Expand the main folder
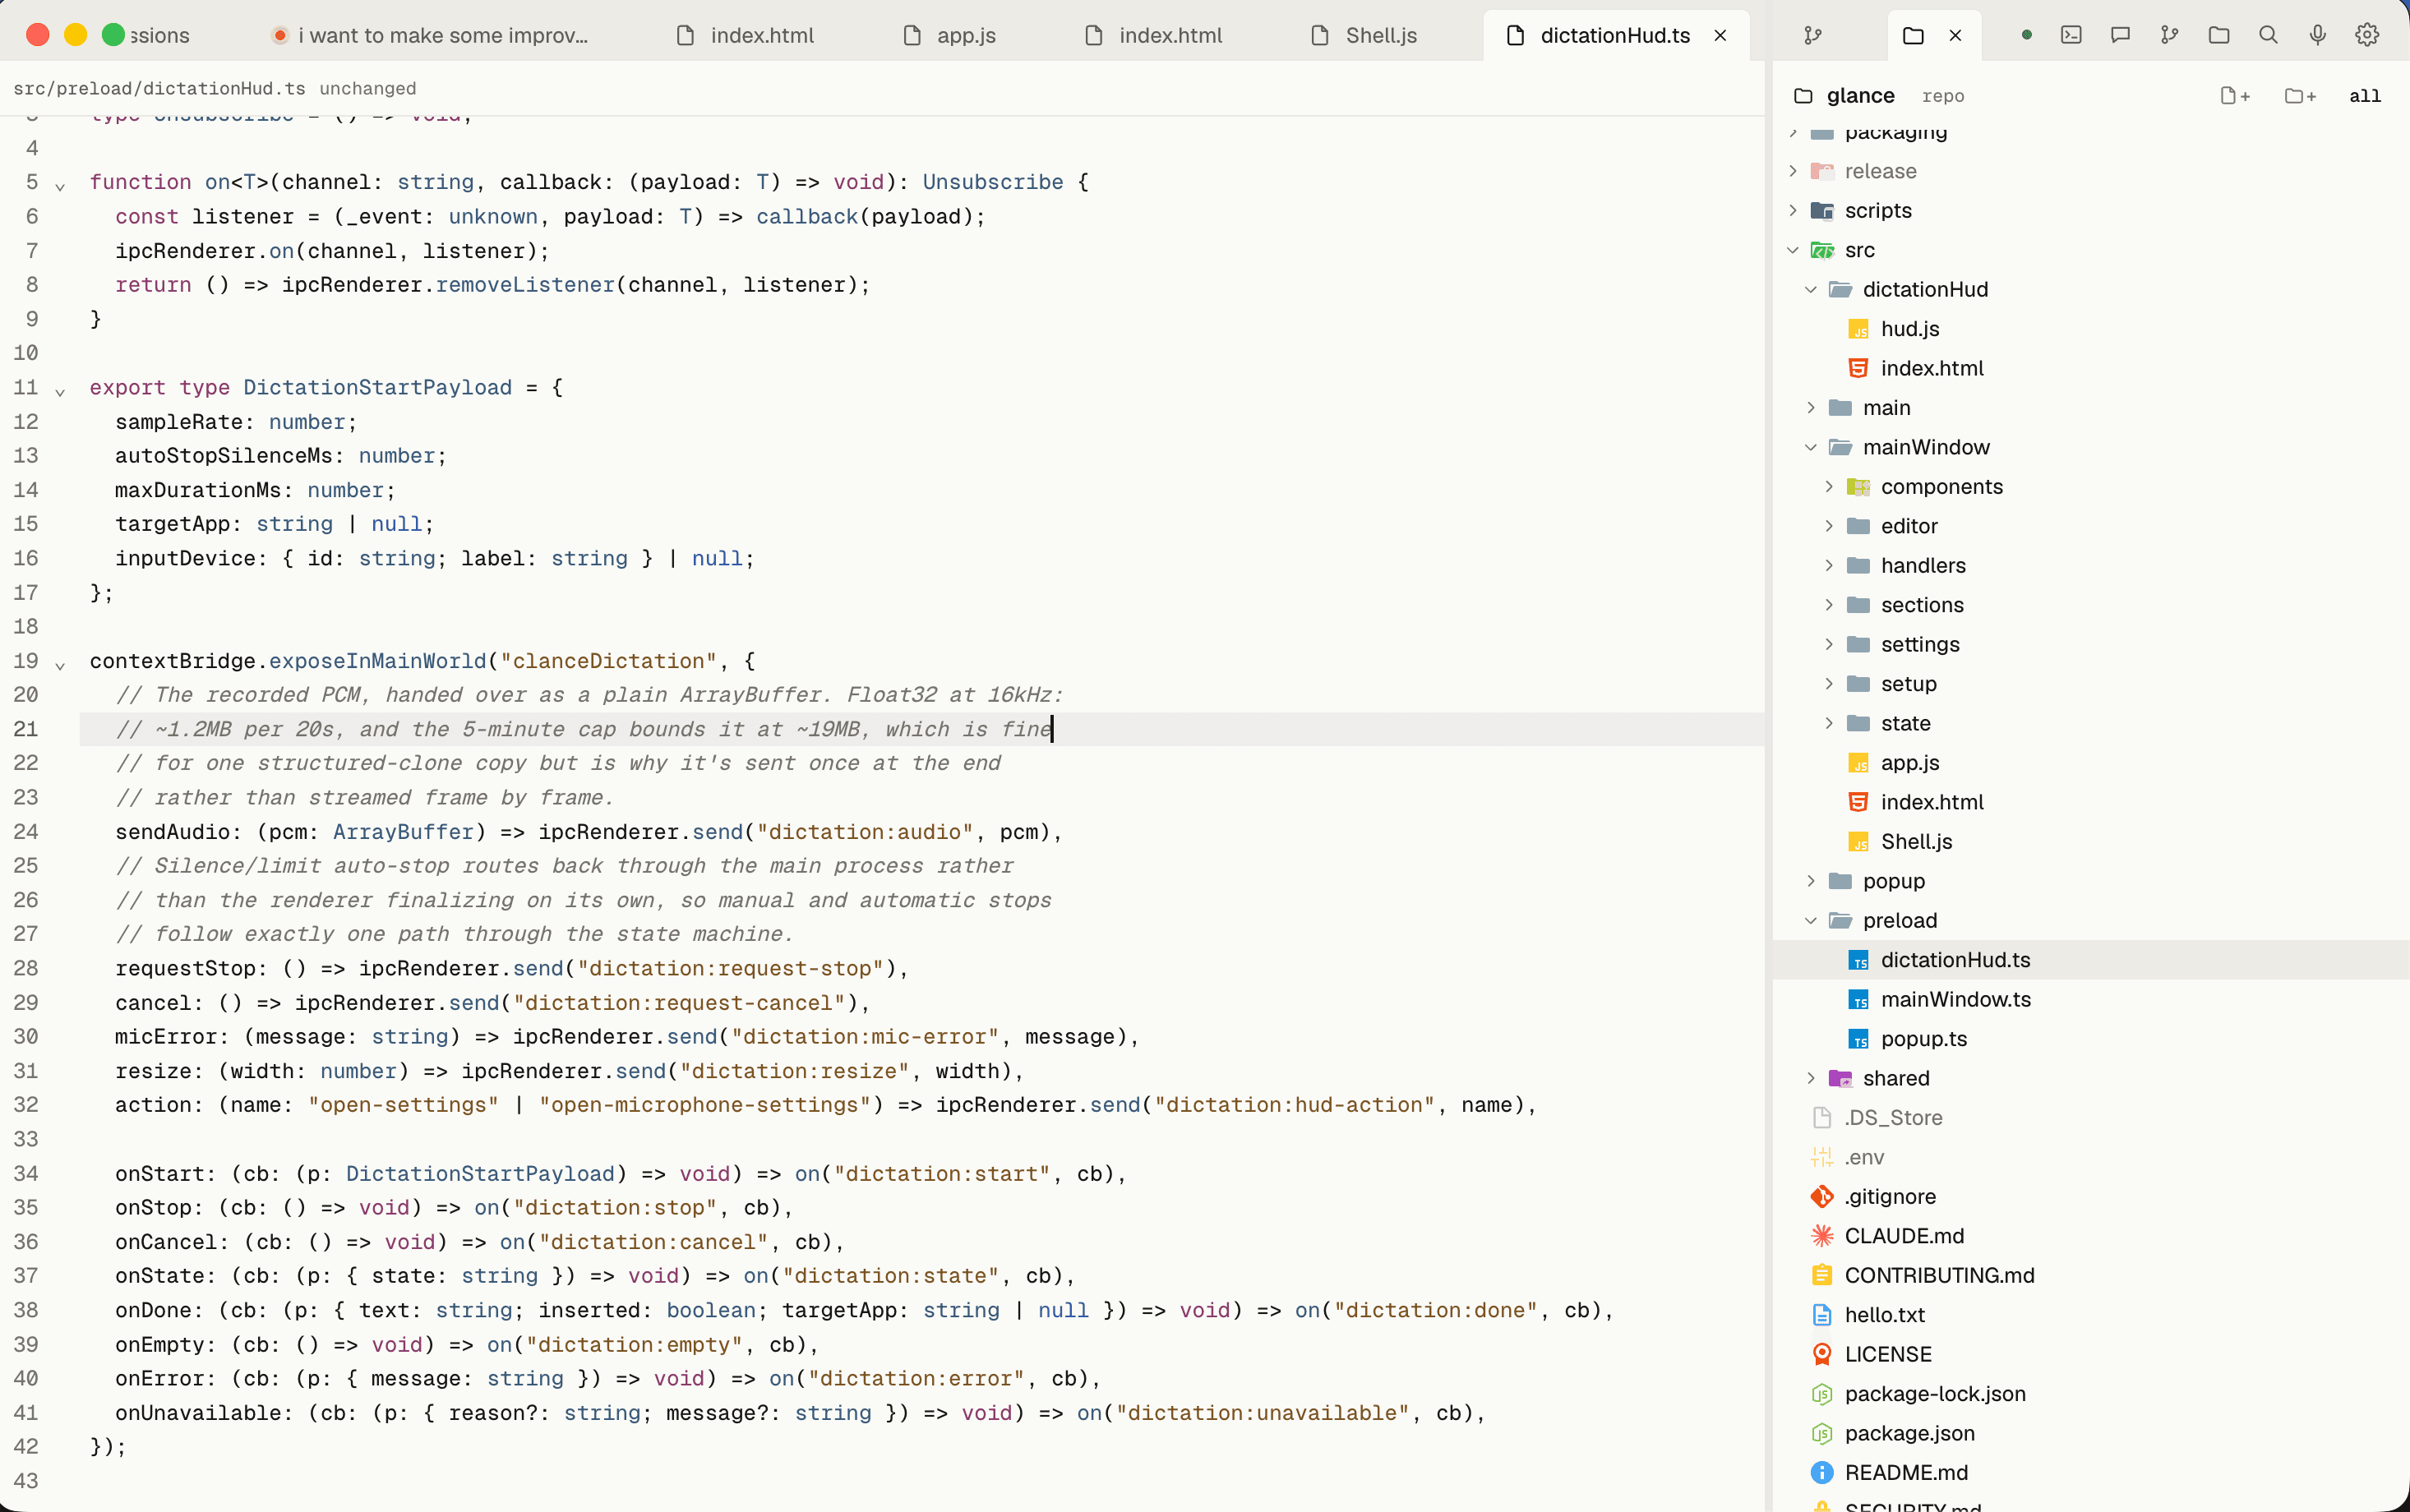The image size is (2410, 1512). (1811, 408)
